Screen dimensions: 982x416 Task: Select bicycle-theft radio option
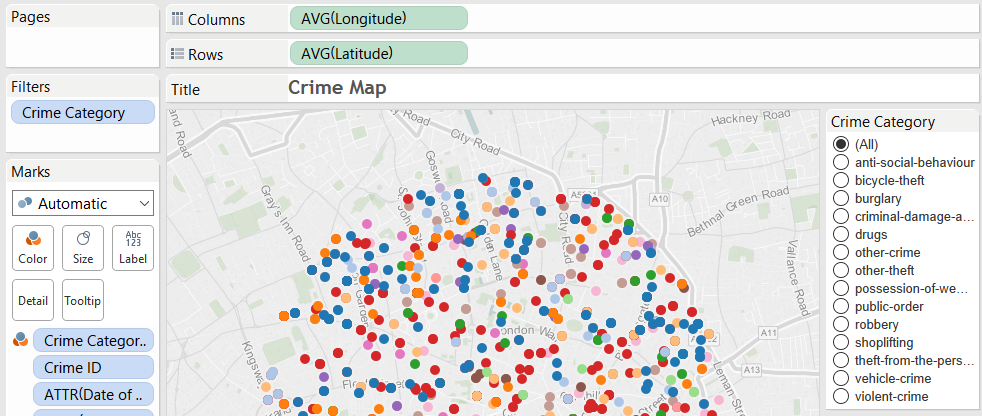coord(840,180)
